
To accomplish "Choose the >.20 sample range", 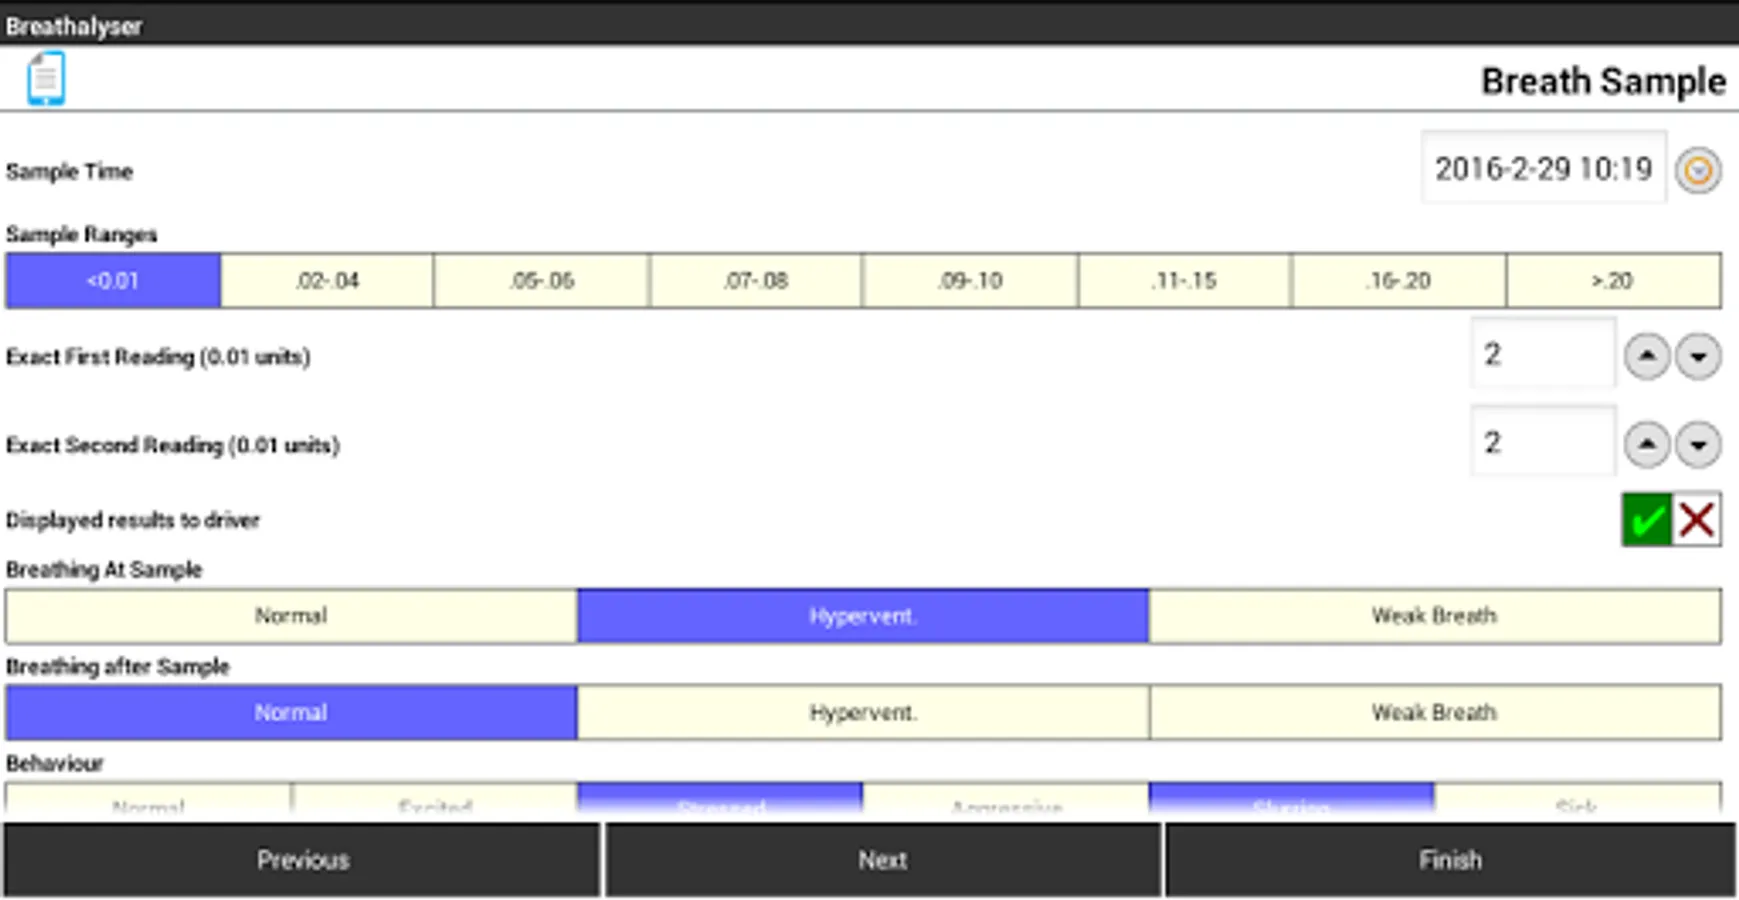I will 1613,281.
